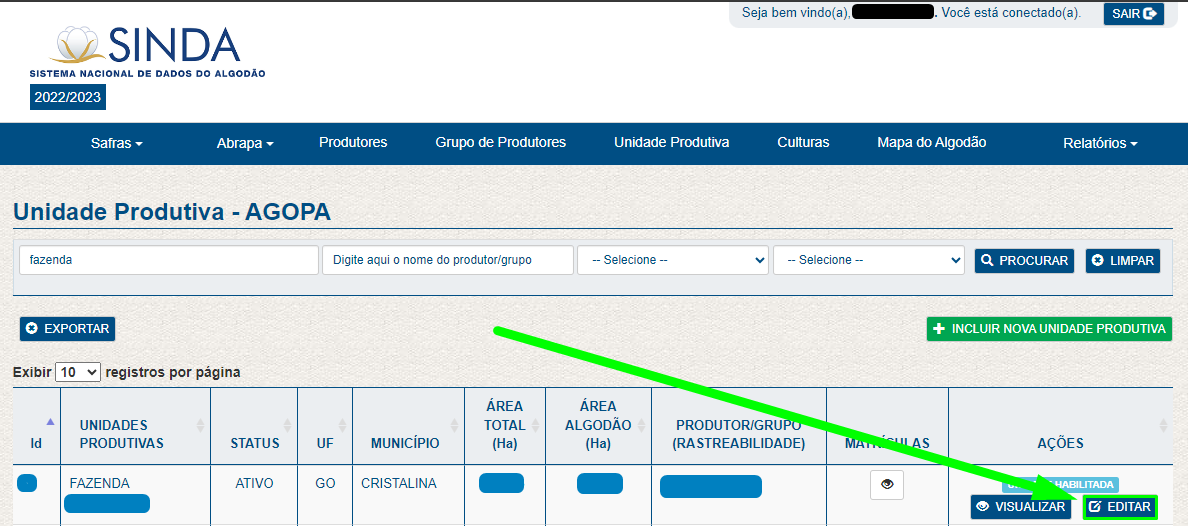Click the SAIR logout button
Screen dimensions: 1188x526
1133,14
